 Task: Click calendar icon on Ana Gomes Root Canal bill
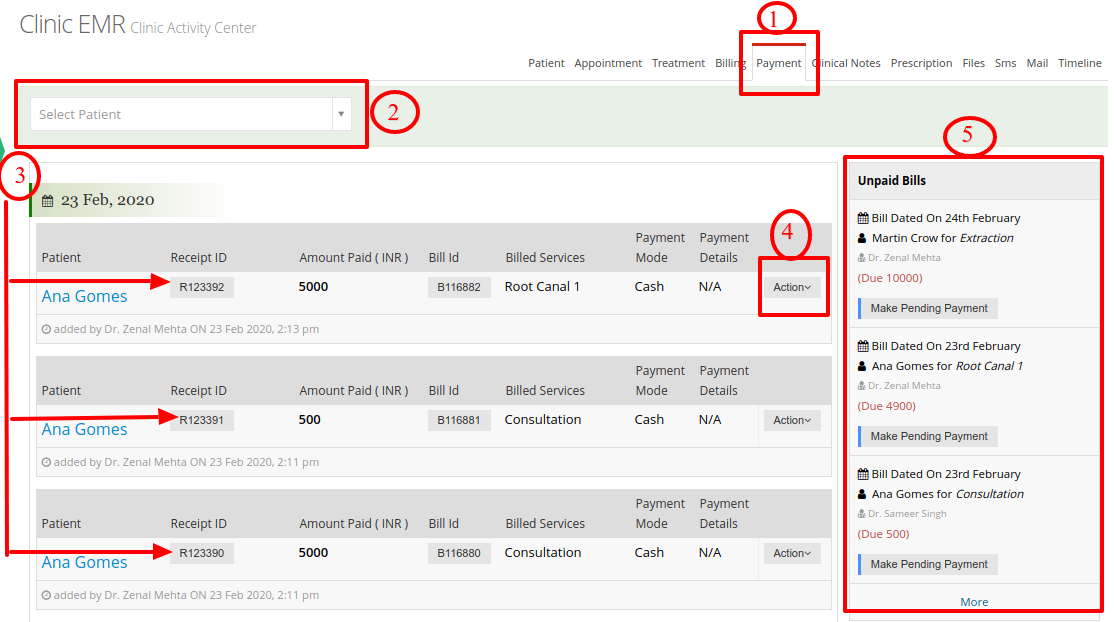(862, 346)
